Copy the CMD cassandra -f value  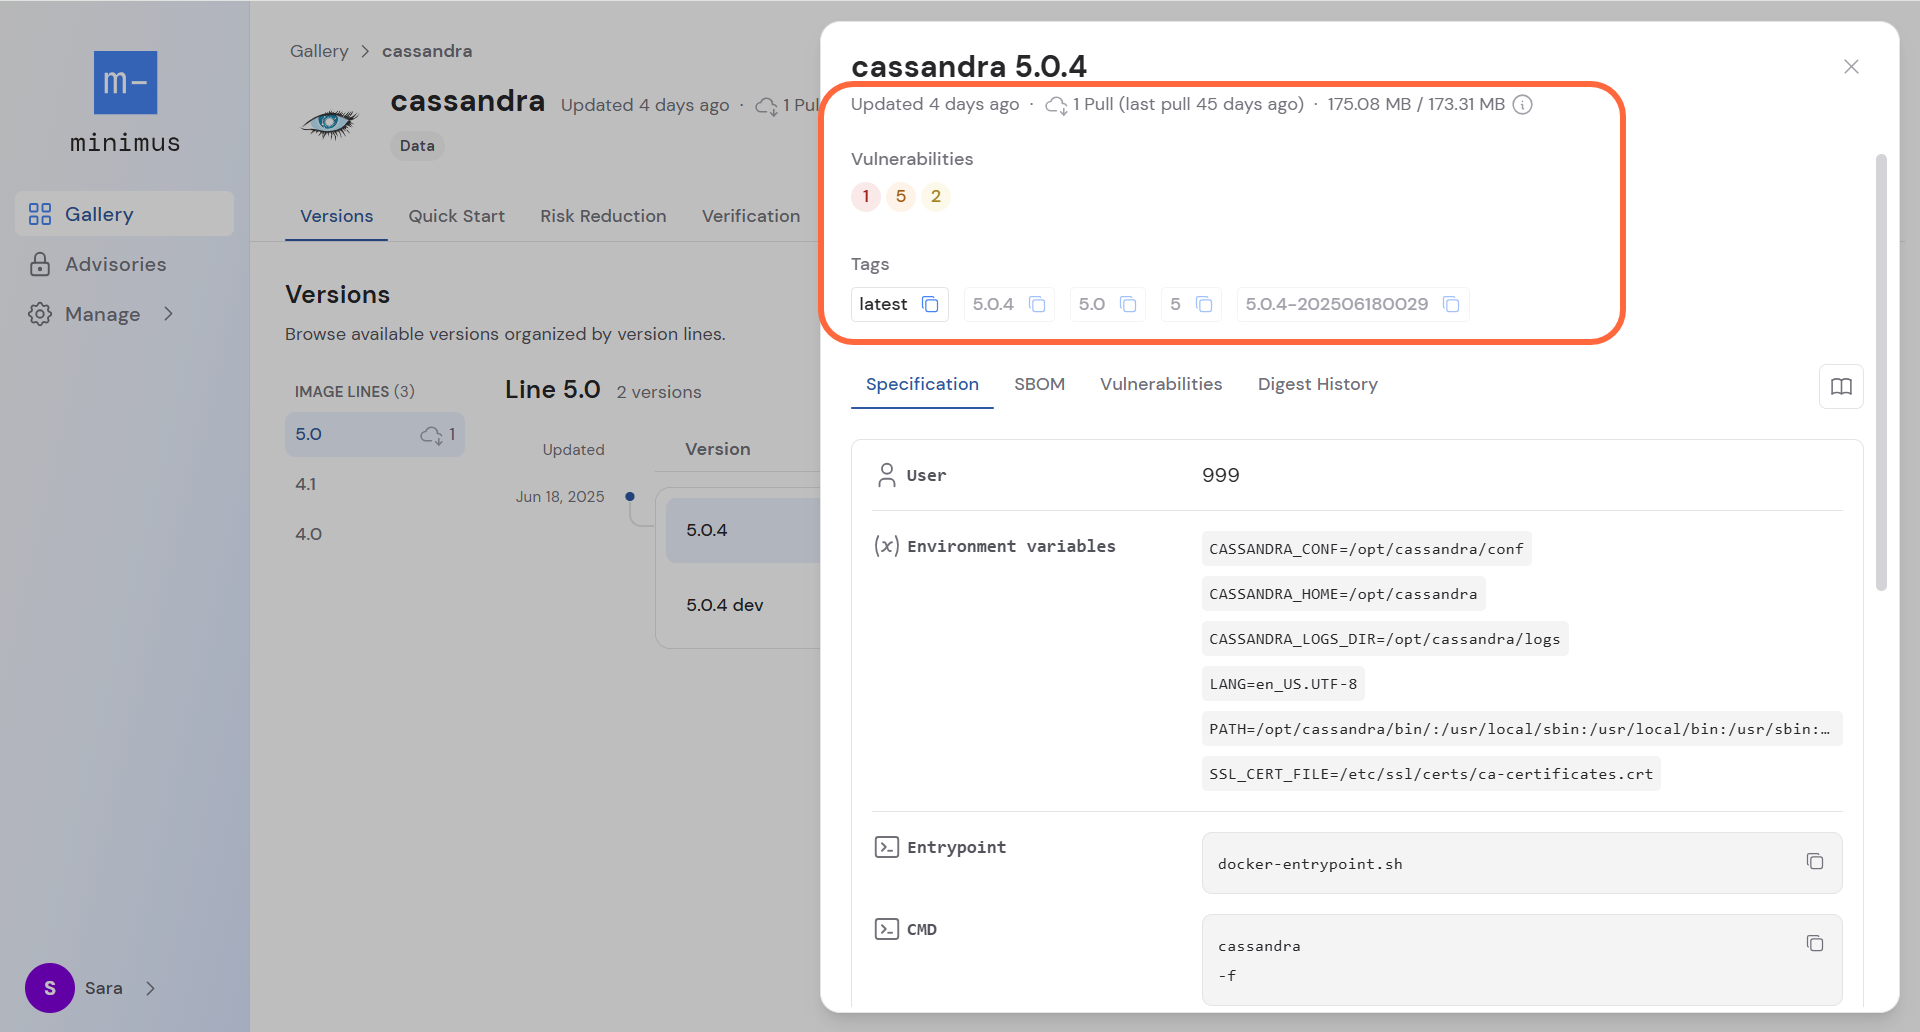(x=1815, y=944)
